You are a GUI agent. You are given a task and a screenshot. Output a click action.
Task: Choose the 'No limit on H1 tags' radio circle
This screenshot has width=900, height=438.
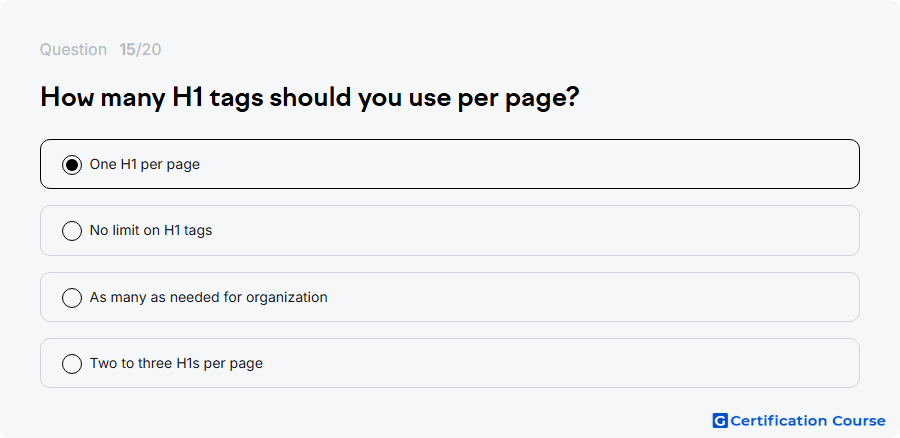pos(72,231)
